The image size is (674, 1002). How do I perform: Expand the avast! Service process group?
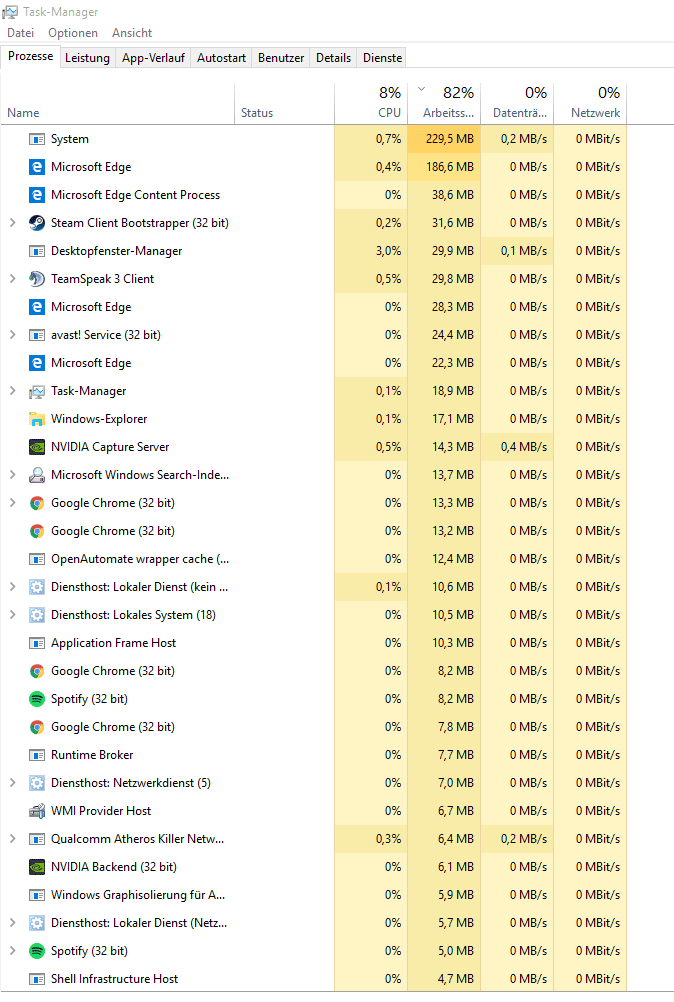click(x=12, y=335)
